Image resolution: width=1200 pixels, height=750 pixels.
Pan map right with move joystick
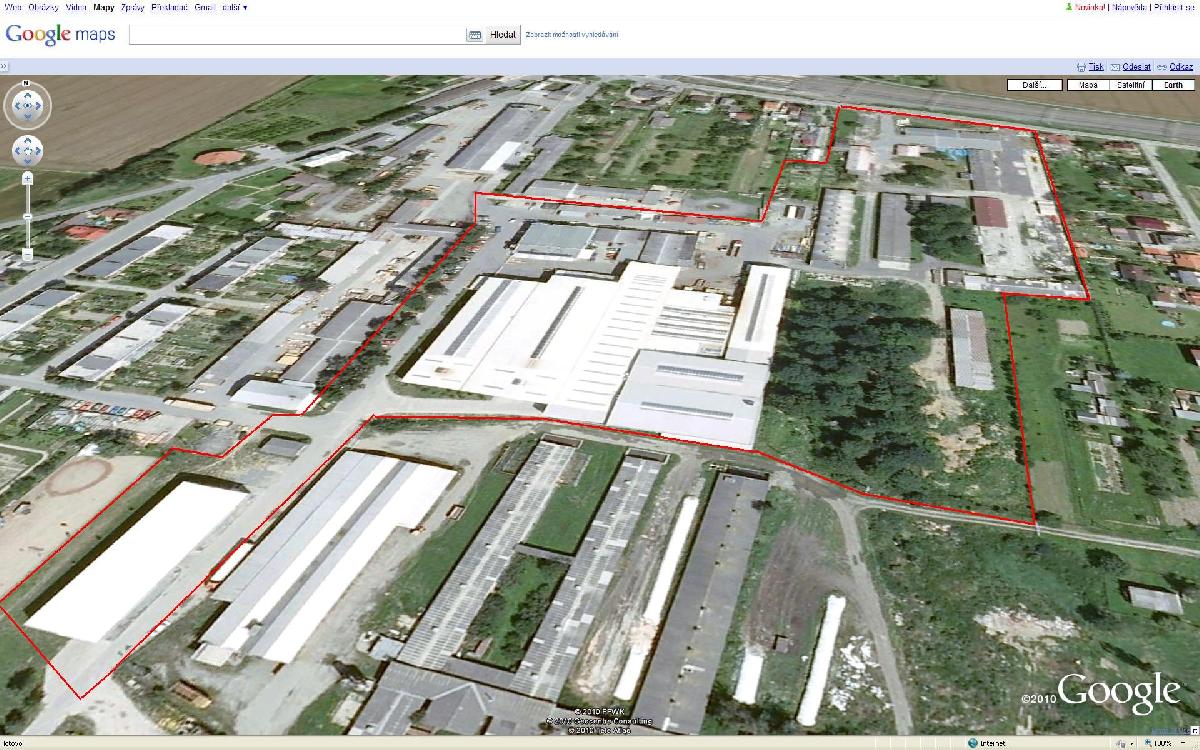tap(37, 151)
